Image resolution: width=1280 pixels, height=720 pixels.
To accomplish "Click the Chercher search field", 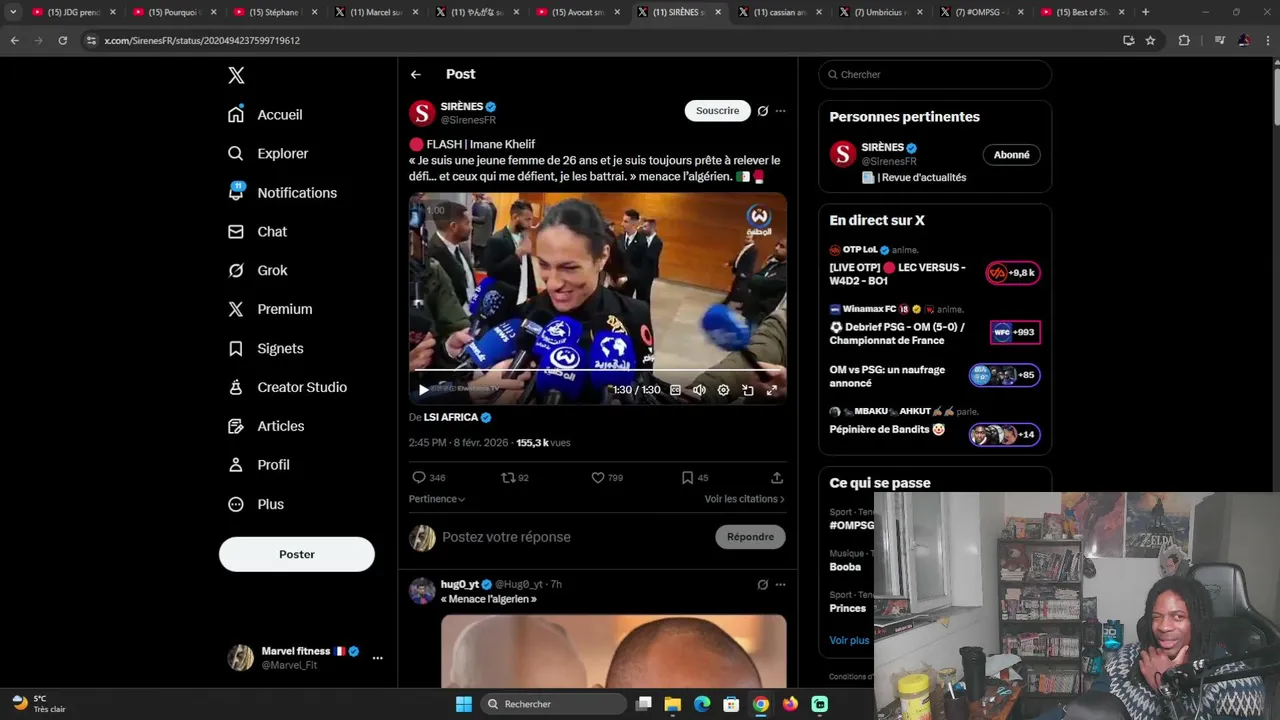I will (935, 74).
